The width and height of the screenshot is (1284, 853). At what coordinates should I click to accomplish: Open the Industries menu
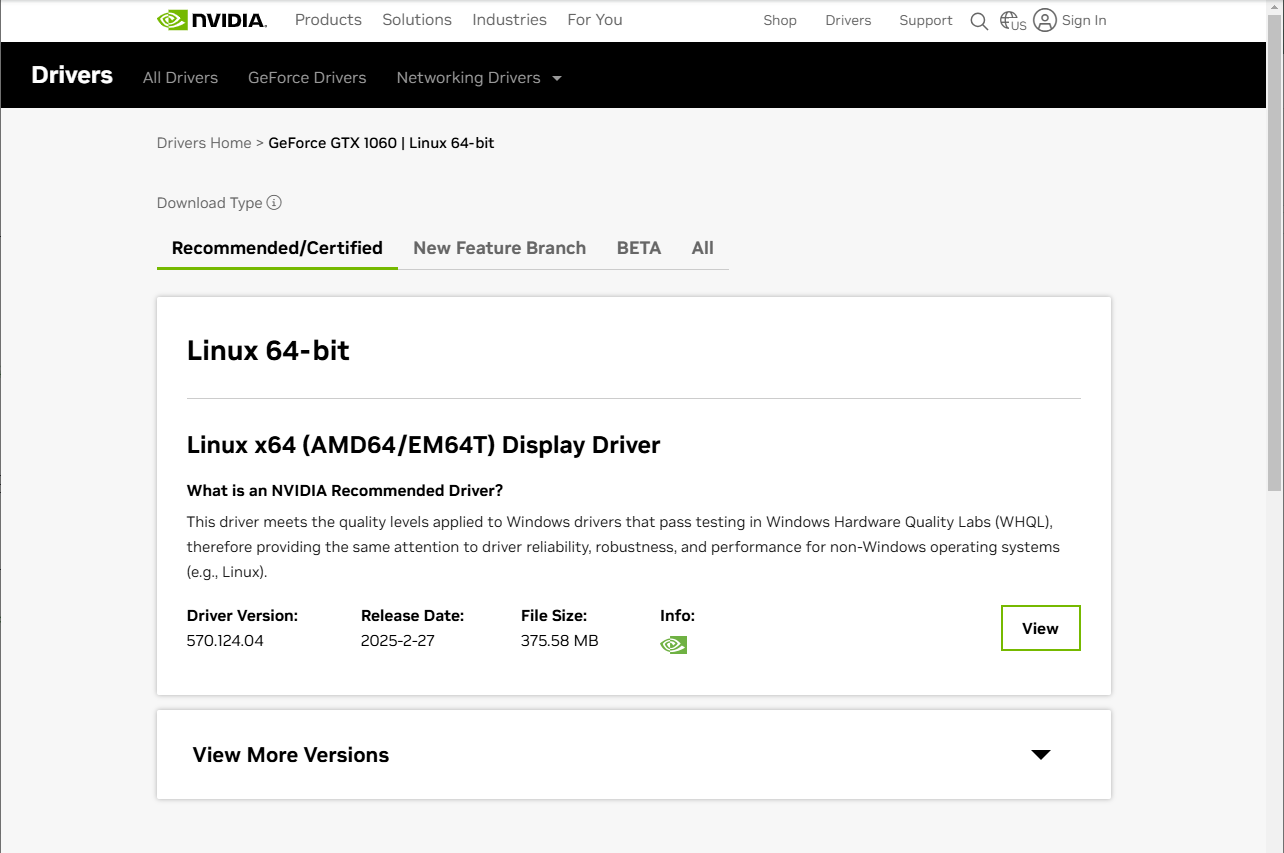click(510, 20)
